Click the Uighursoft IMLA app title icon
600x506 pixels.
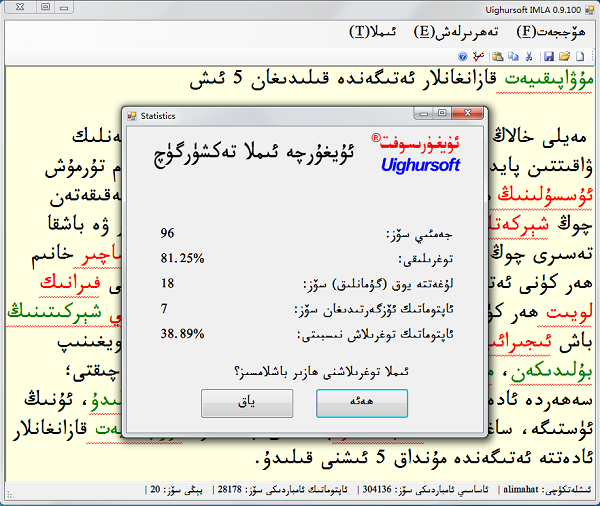590,10
